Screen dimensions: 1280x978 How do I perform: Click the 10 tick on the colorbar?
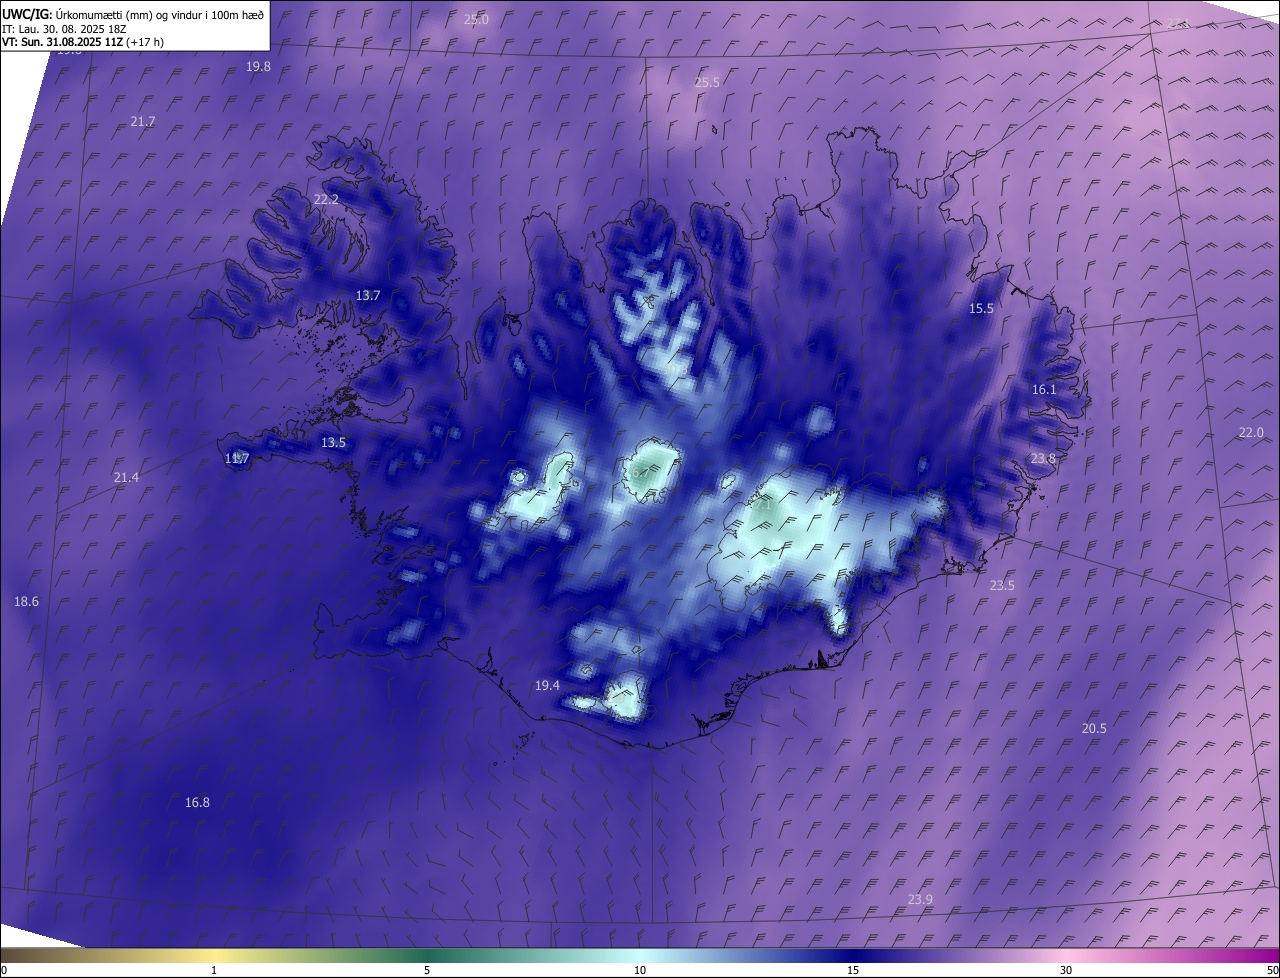640,970
